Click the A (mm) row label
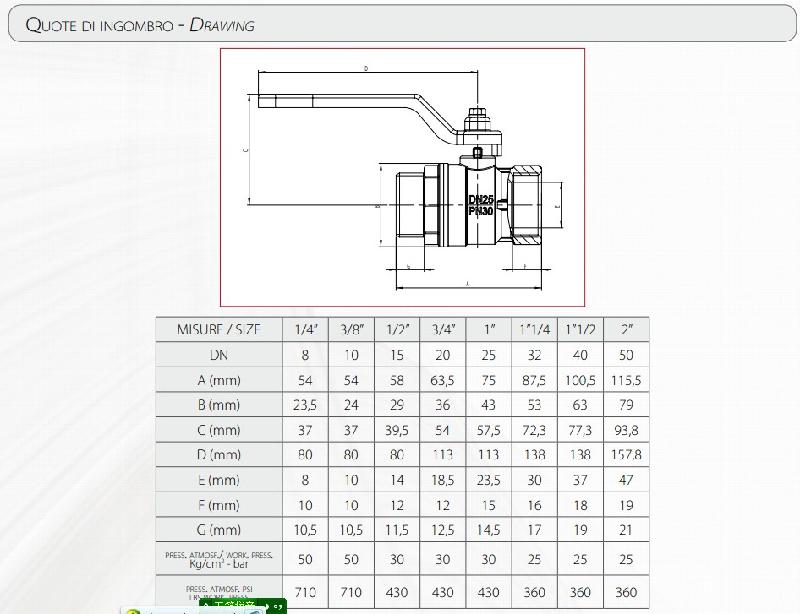 (x=218, y=380)
